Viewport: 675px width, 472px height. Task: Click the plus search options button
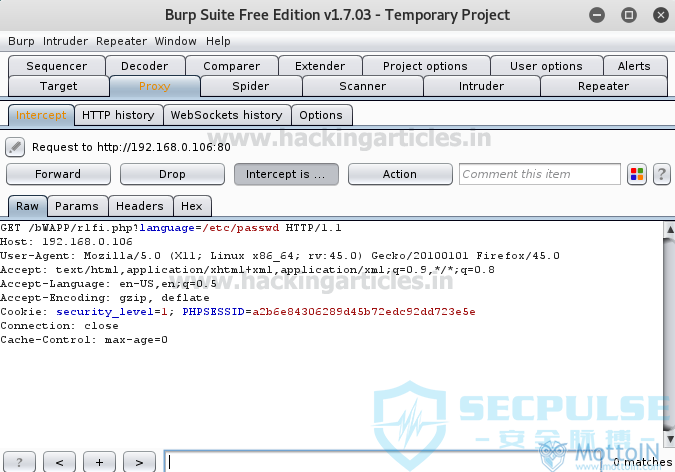point(99,462)
